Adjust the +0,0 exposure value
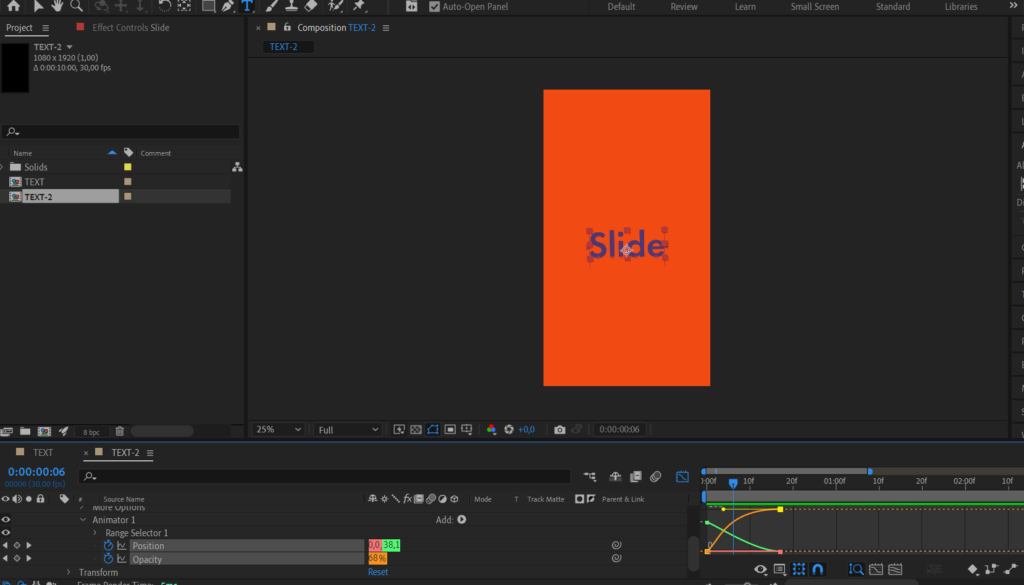This screenshot has width=1024, height=585. tap(526, 430)
